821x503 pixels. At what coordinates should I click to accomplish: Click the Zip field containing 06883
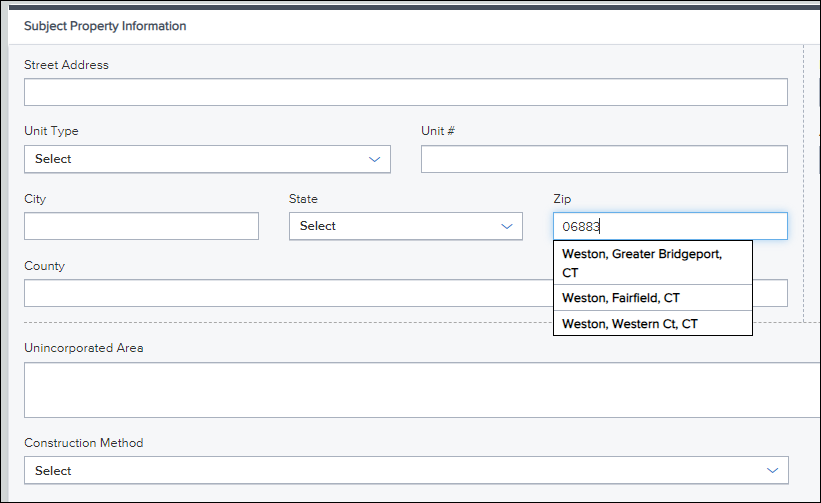click(x=670, y=226)
